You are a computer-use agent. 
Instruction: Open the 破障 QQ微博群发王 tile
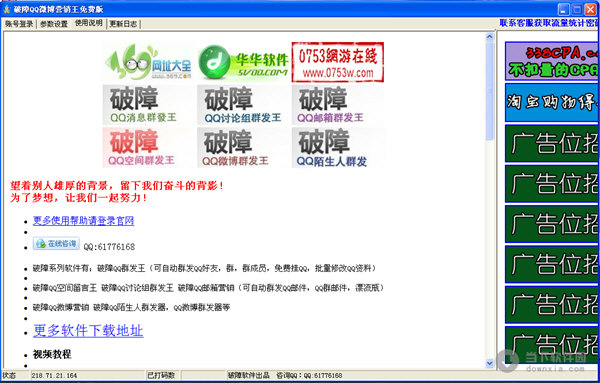(243, 147)
